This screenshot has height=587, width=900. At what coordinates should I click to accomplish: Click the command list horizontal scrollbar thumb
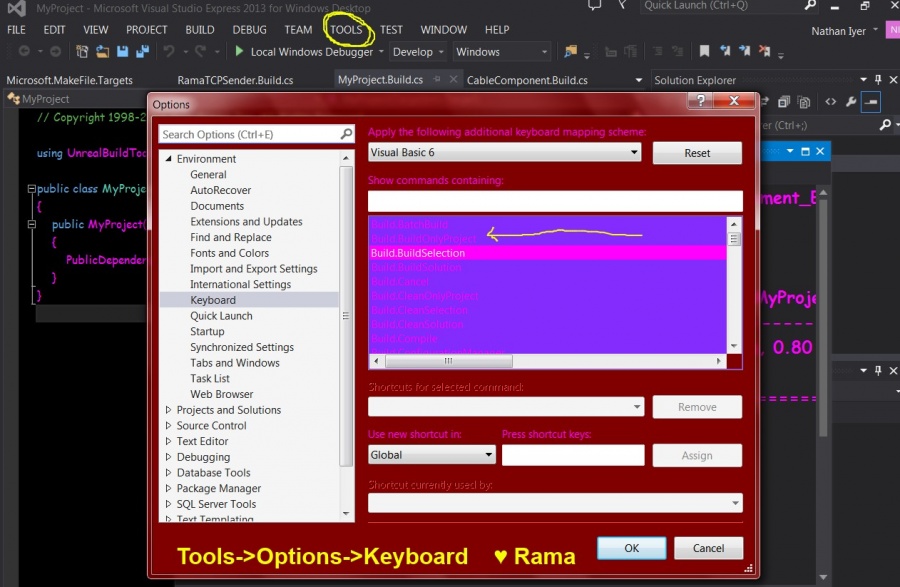[448, 361]
